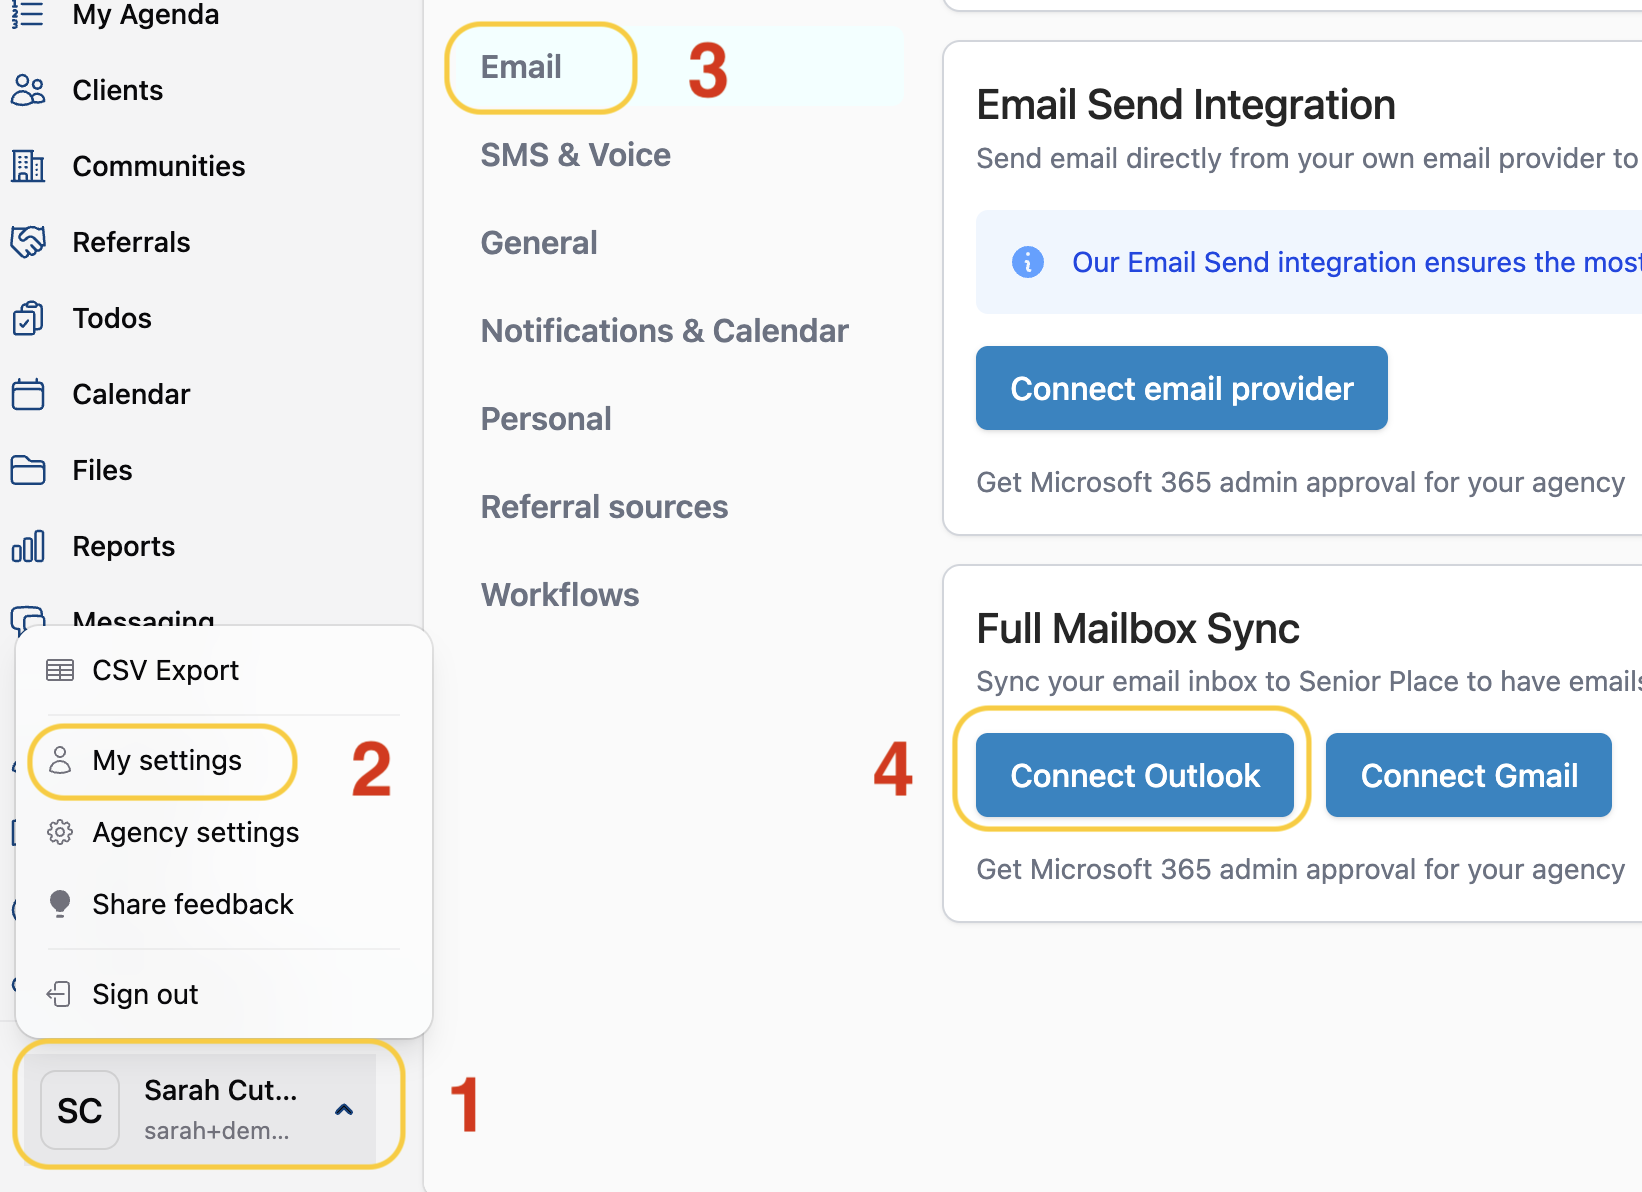
Task: Open the Clients people icon
Action: pyautogui.click(x=28, y=90)
